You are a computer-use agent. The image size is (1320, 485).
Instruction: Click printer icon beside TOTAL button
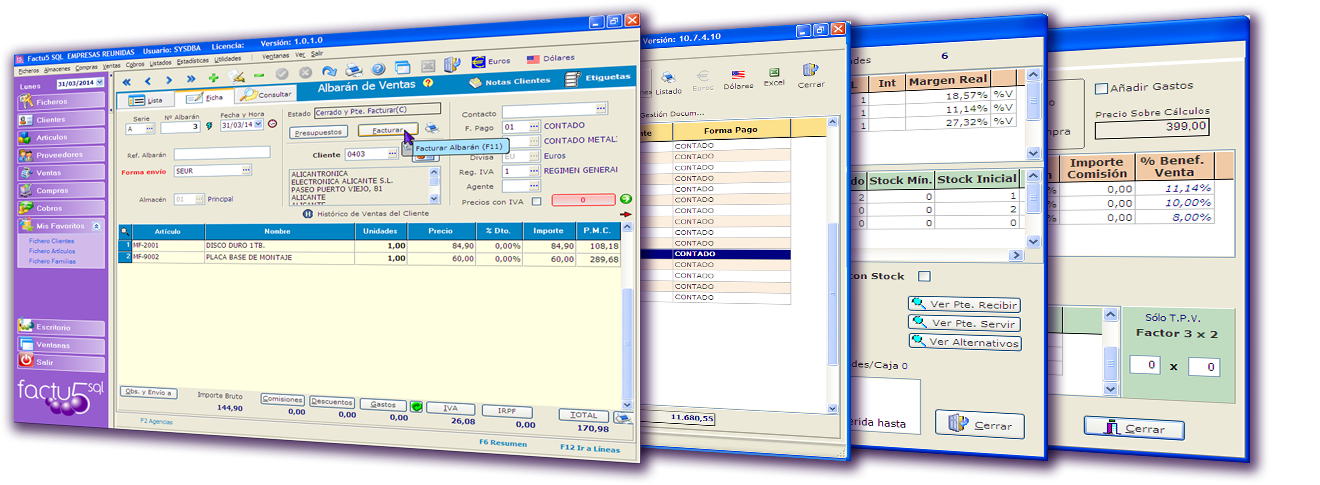click(x=623, y=418)
